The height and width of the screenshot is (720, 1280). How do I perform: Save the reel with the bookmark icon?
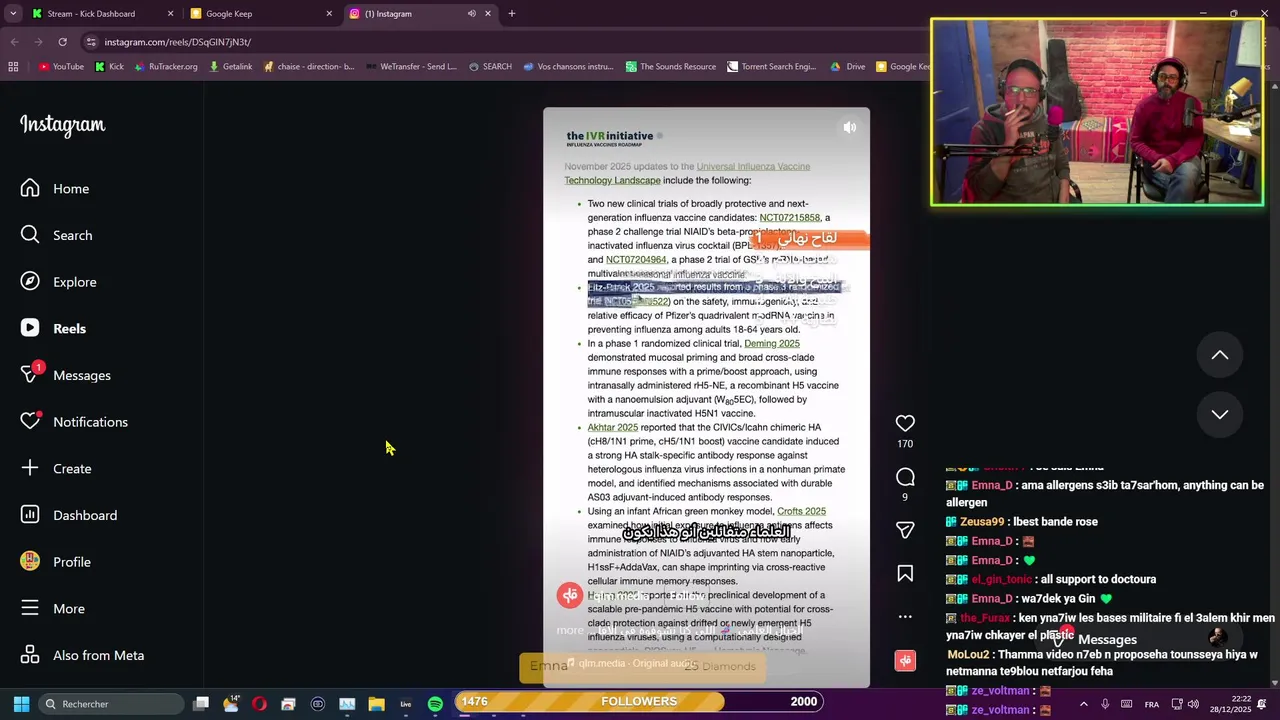(905, 573)
